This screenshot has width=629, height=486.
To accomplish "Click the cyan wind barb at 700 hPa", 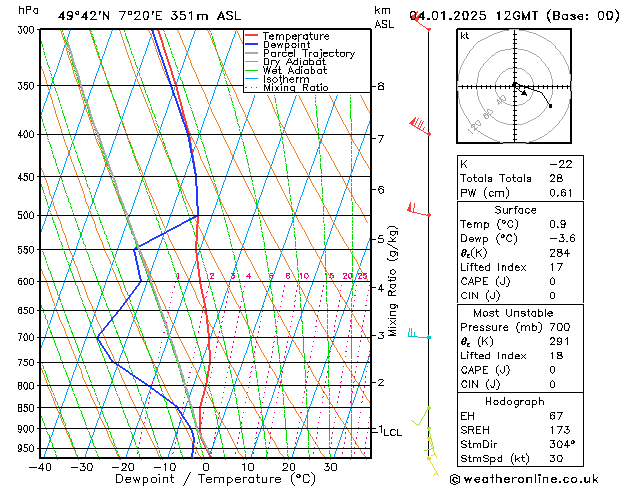I will pos(419,334).
